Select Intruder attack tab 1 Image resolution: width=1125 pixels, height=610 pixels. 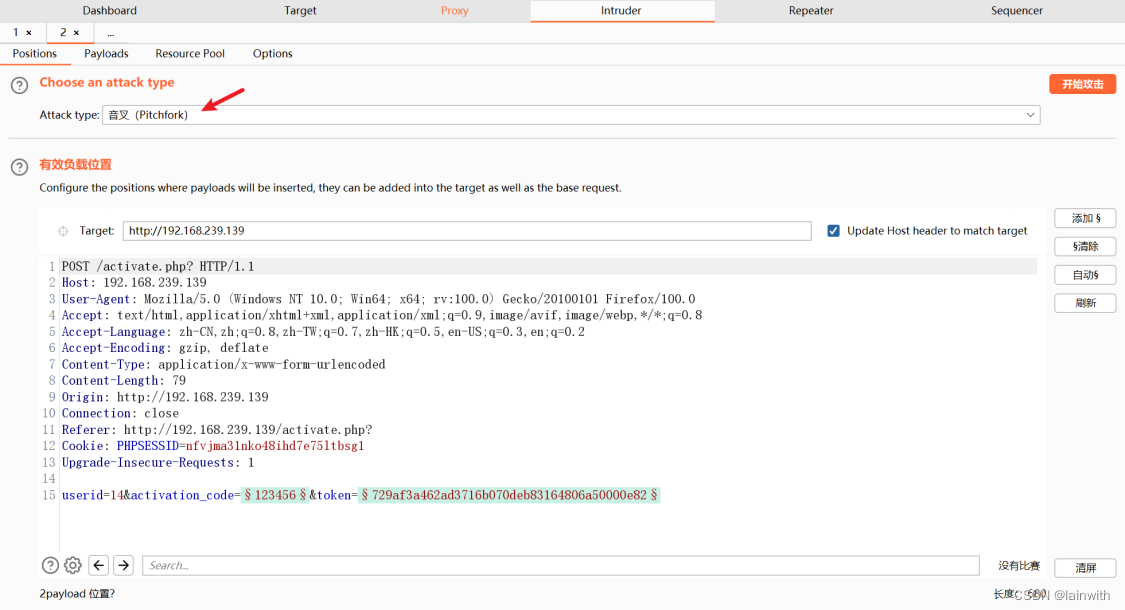click(16, 33)
